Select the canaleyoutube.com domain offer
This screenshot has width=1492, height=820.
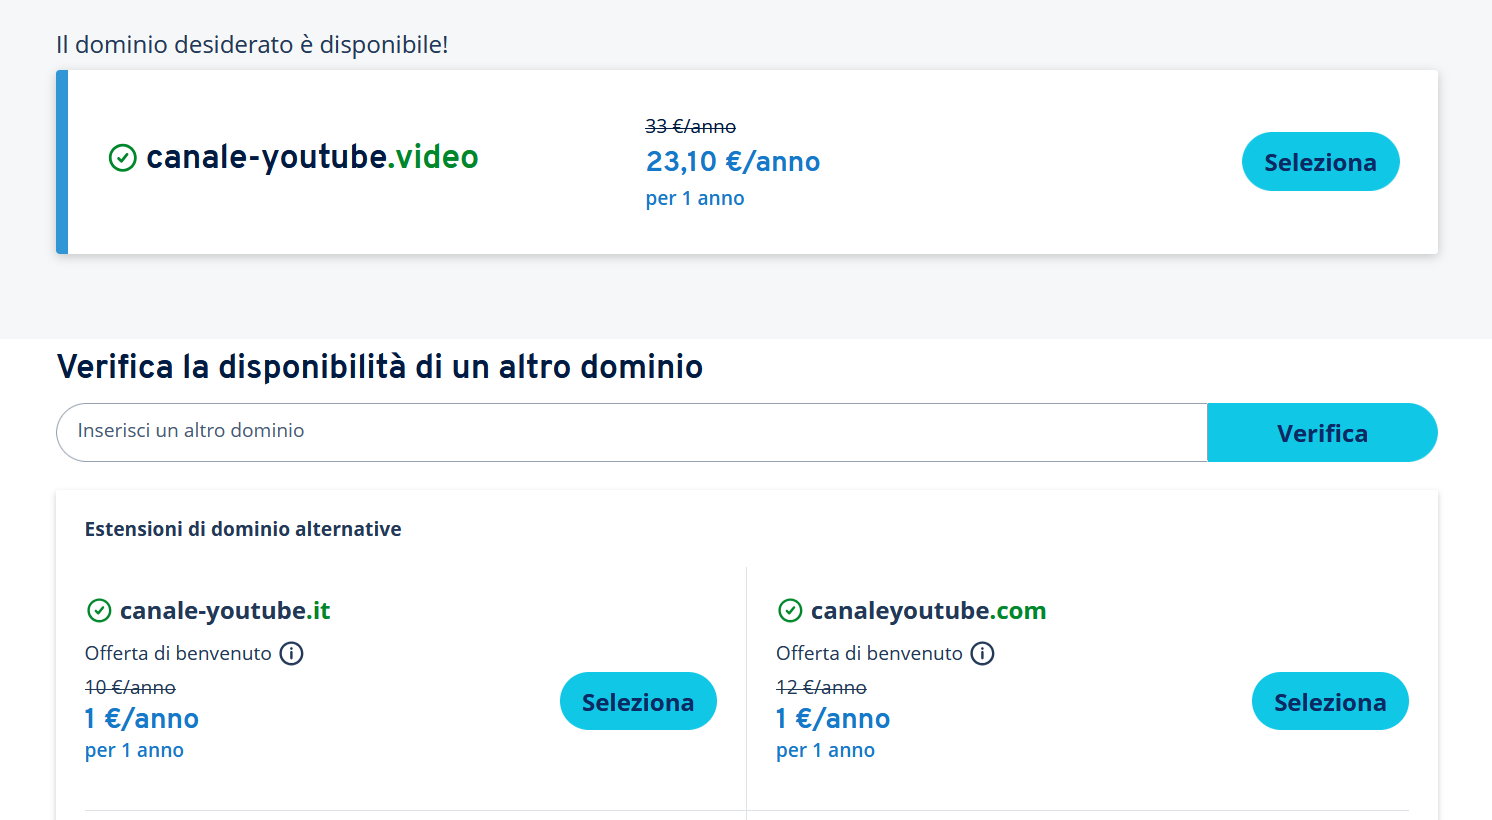click(x=1330, y=701)
